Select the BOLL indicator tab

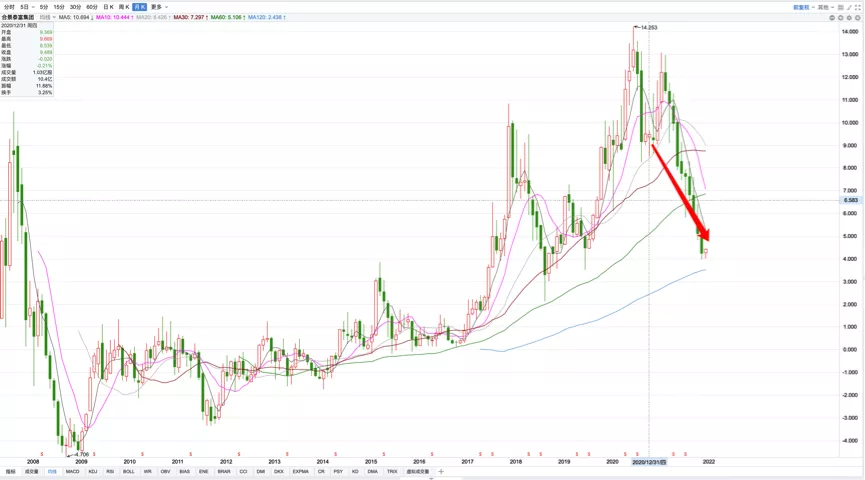pos(129,472)
